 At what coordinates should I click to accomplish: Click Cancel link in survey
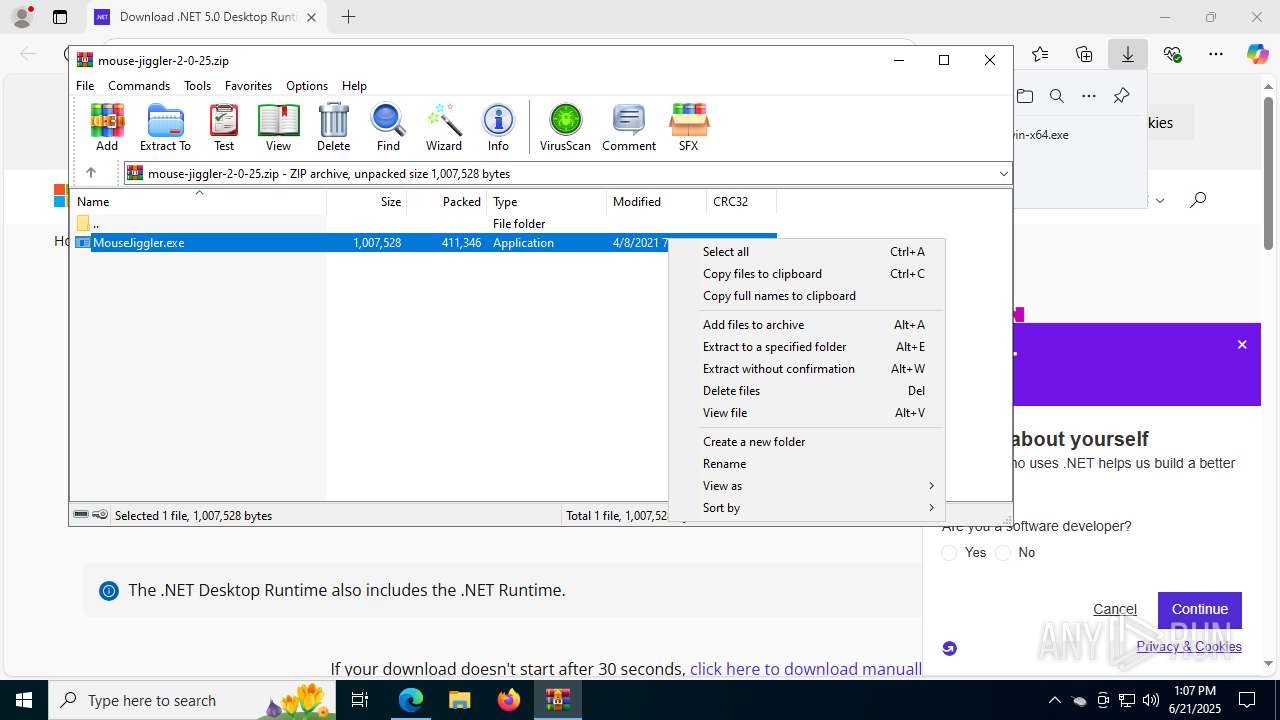coord(1115,609)
